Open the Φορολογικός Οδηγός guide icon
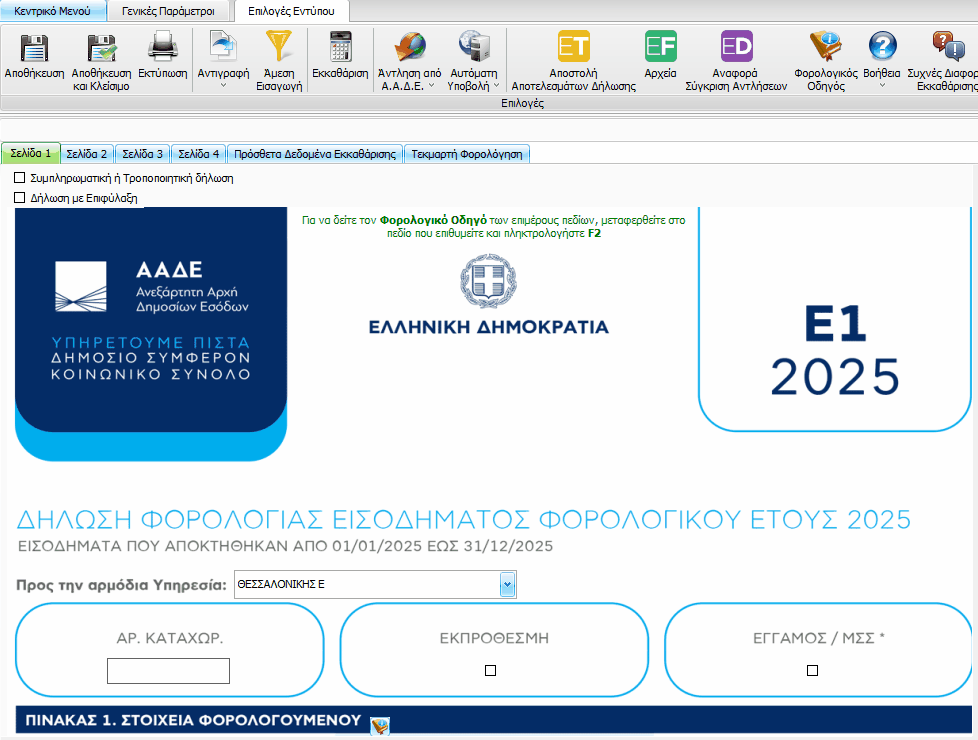Screen dimensions: 978x740 [826, 47]
